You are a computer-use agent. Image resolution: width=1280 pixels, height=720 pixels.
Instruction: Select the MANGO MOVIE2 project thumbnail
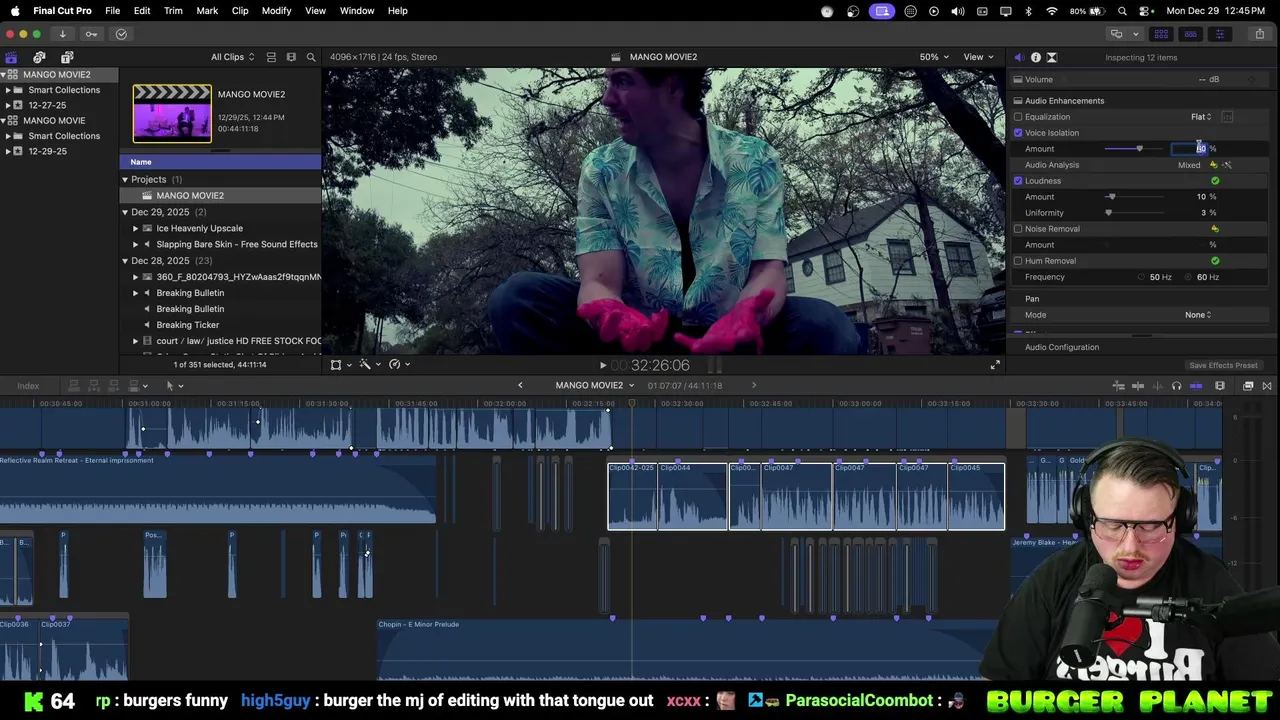coord(172,114)
